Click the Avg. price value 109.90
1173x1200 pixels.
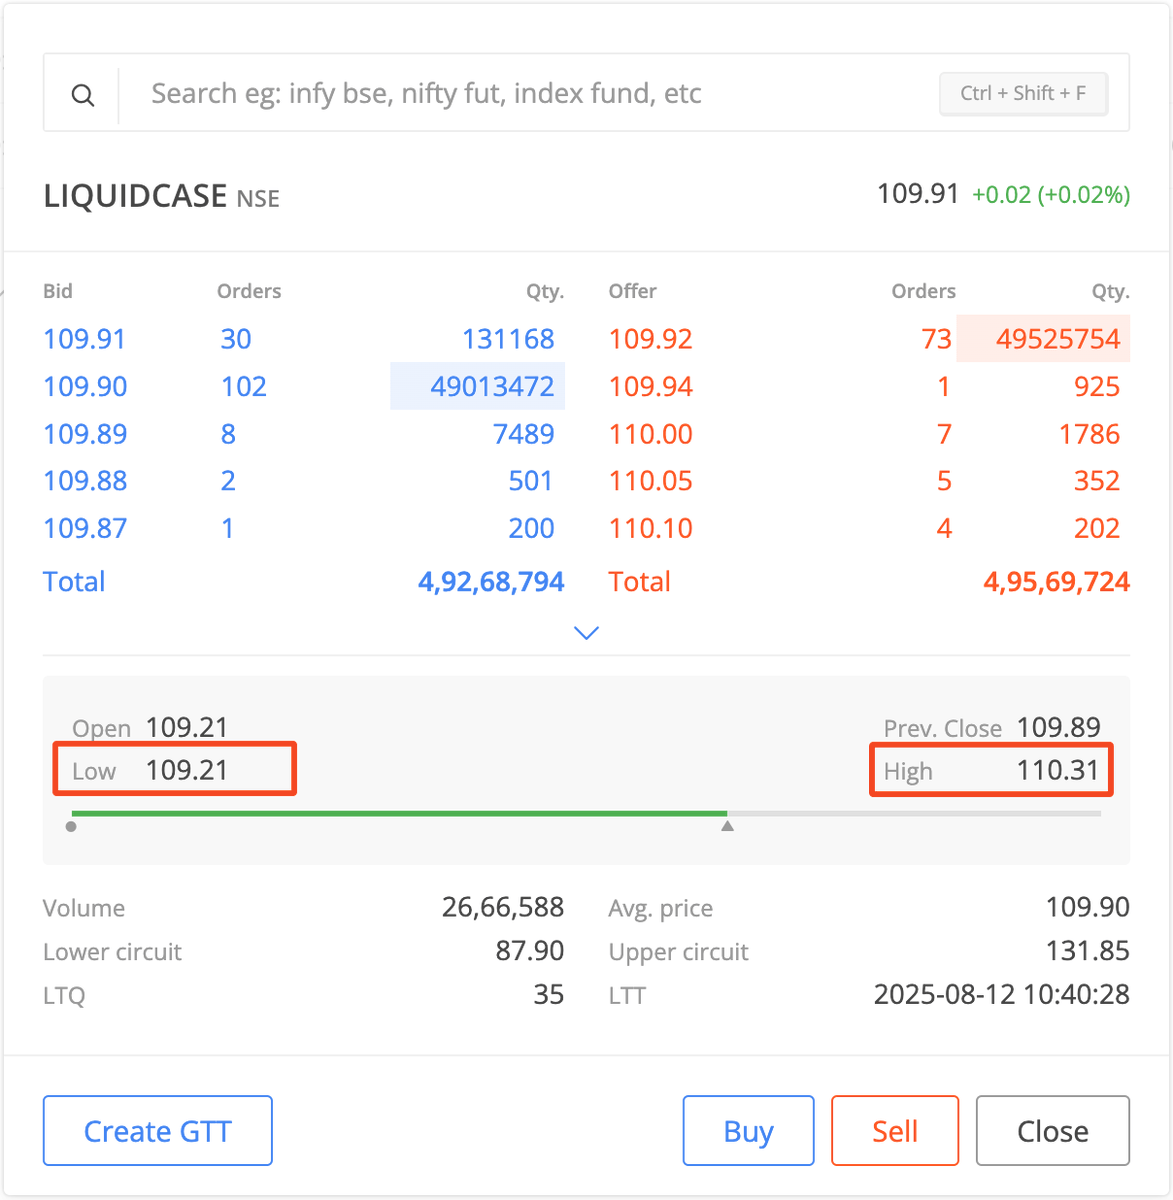pyautogui.click(x=1088, y=907)
